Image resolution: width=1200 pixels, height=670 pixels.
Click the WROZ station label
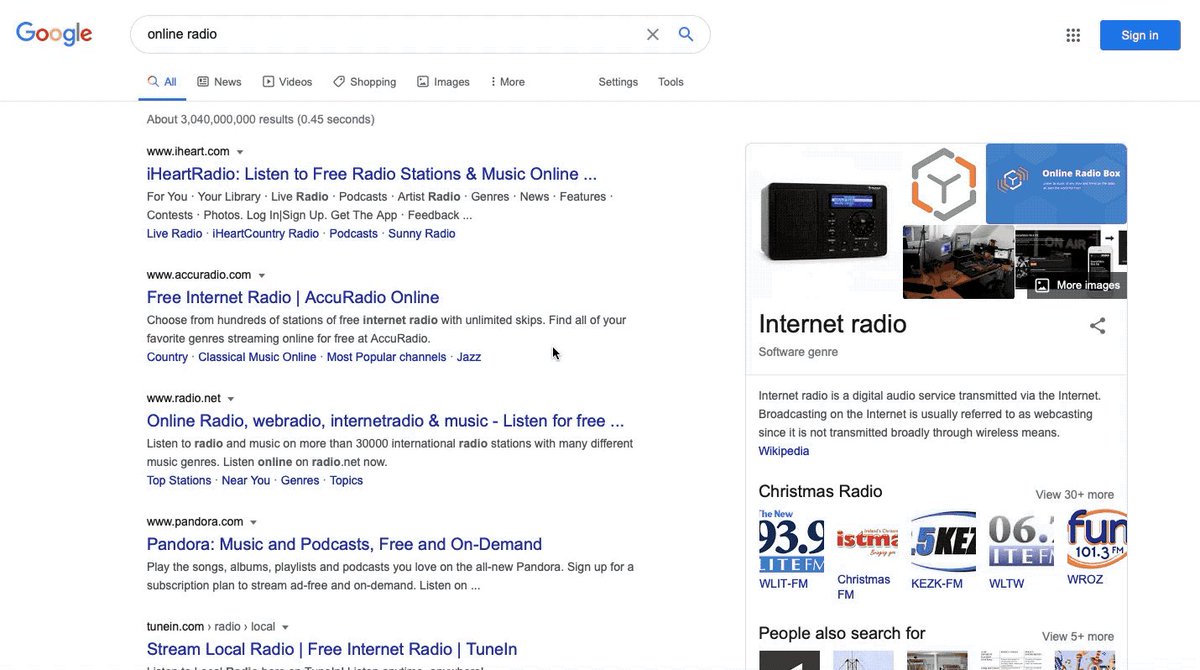[1085, 580]
